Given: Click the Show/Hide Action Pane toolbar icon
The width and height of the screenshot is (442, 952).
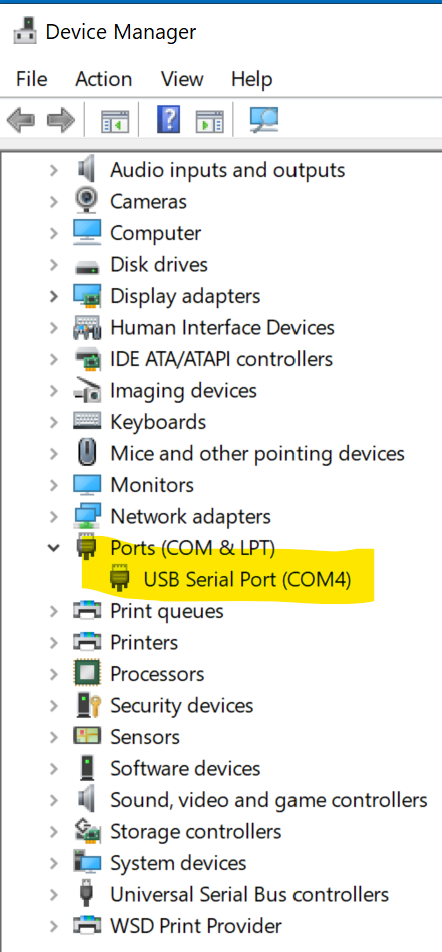Looking at the screenshot, I should coord(209,121).
